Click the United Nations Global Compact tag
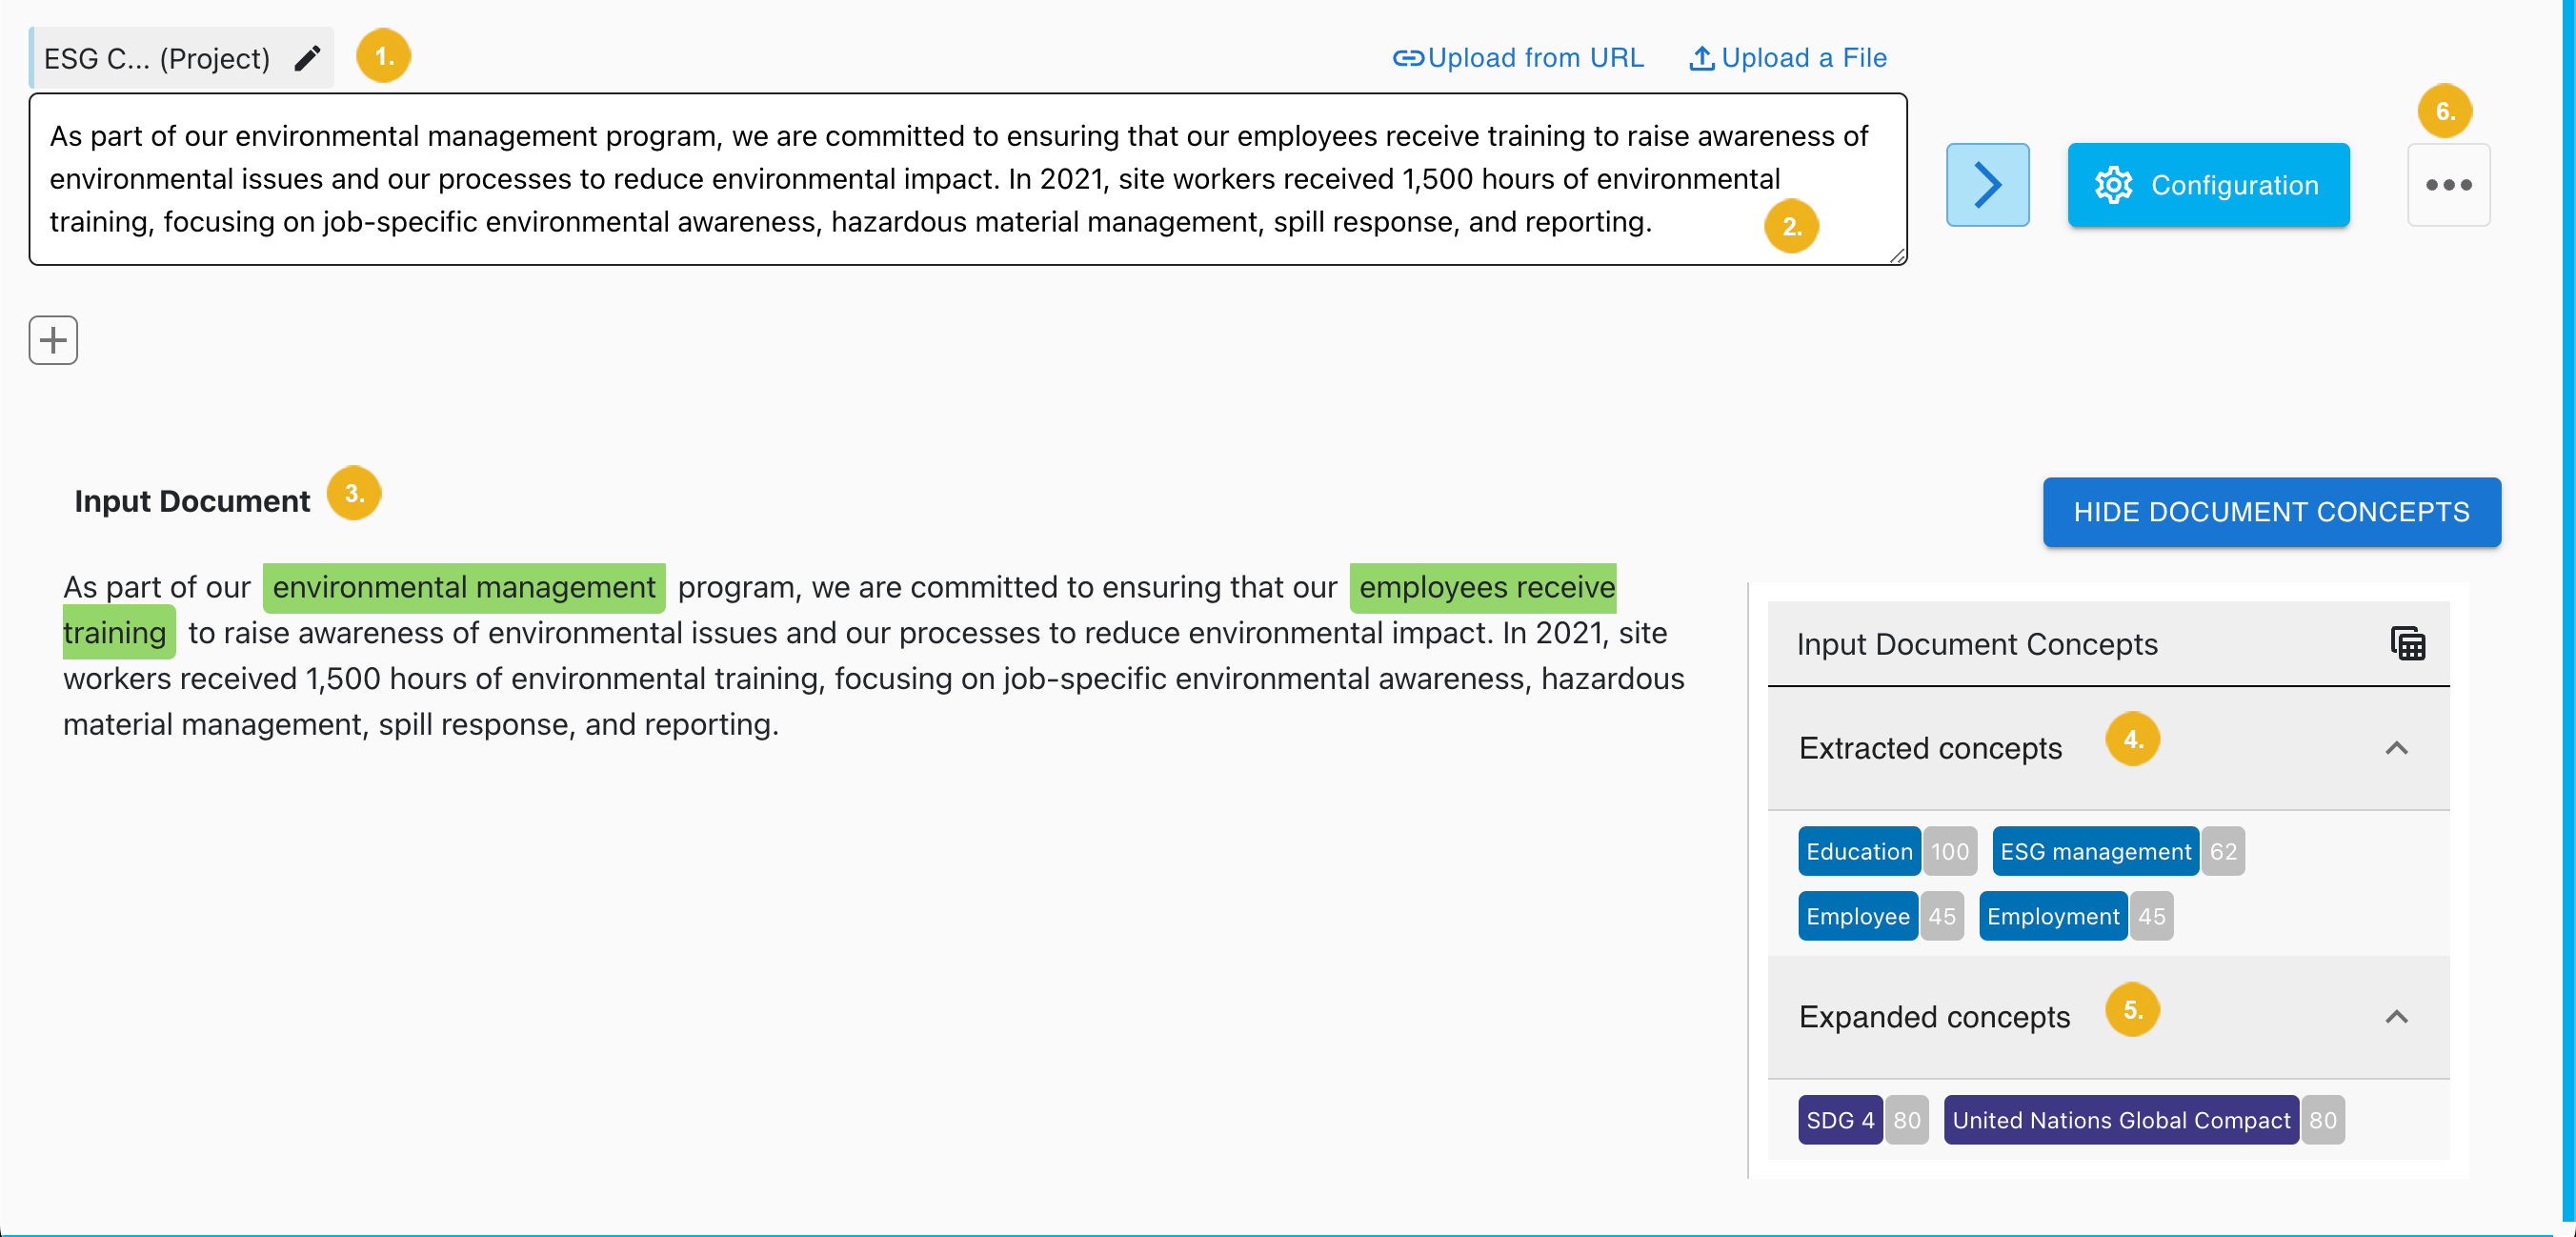 2120,1120
